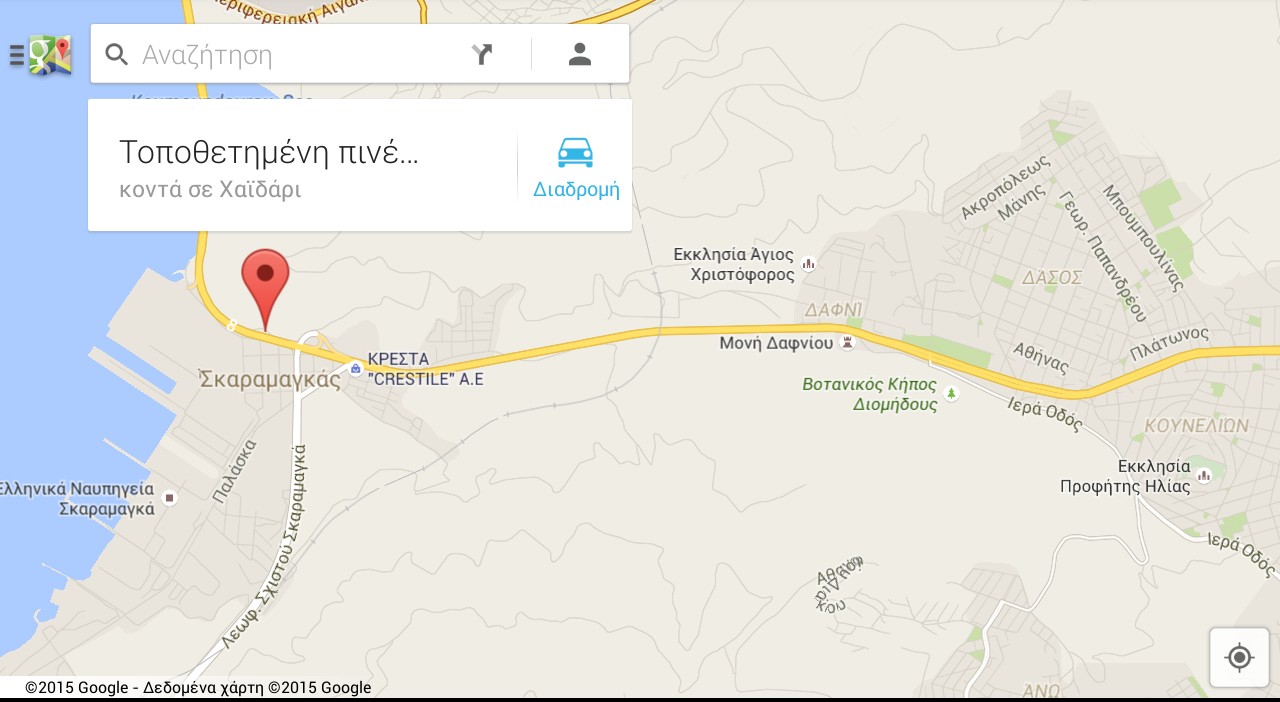The width and height of the screenshot is (1280, 702).
Task: Open the account profile icon
Action: pyautogui.click(x=580, y=54)
